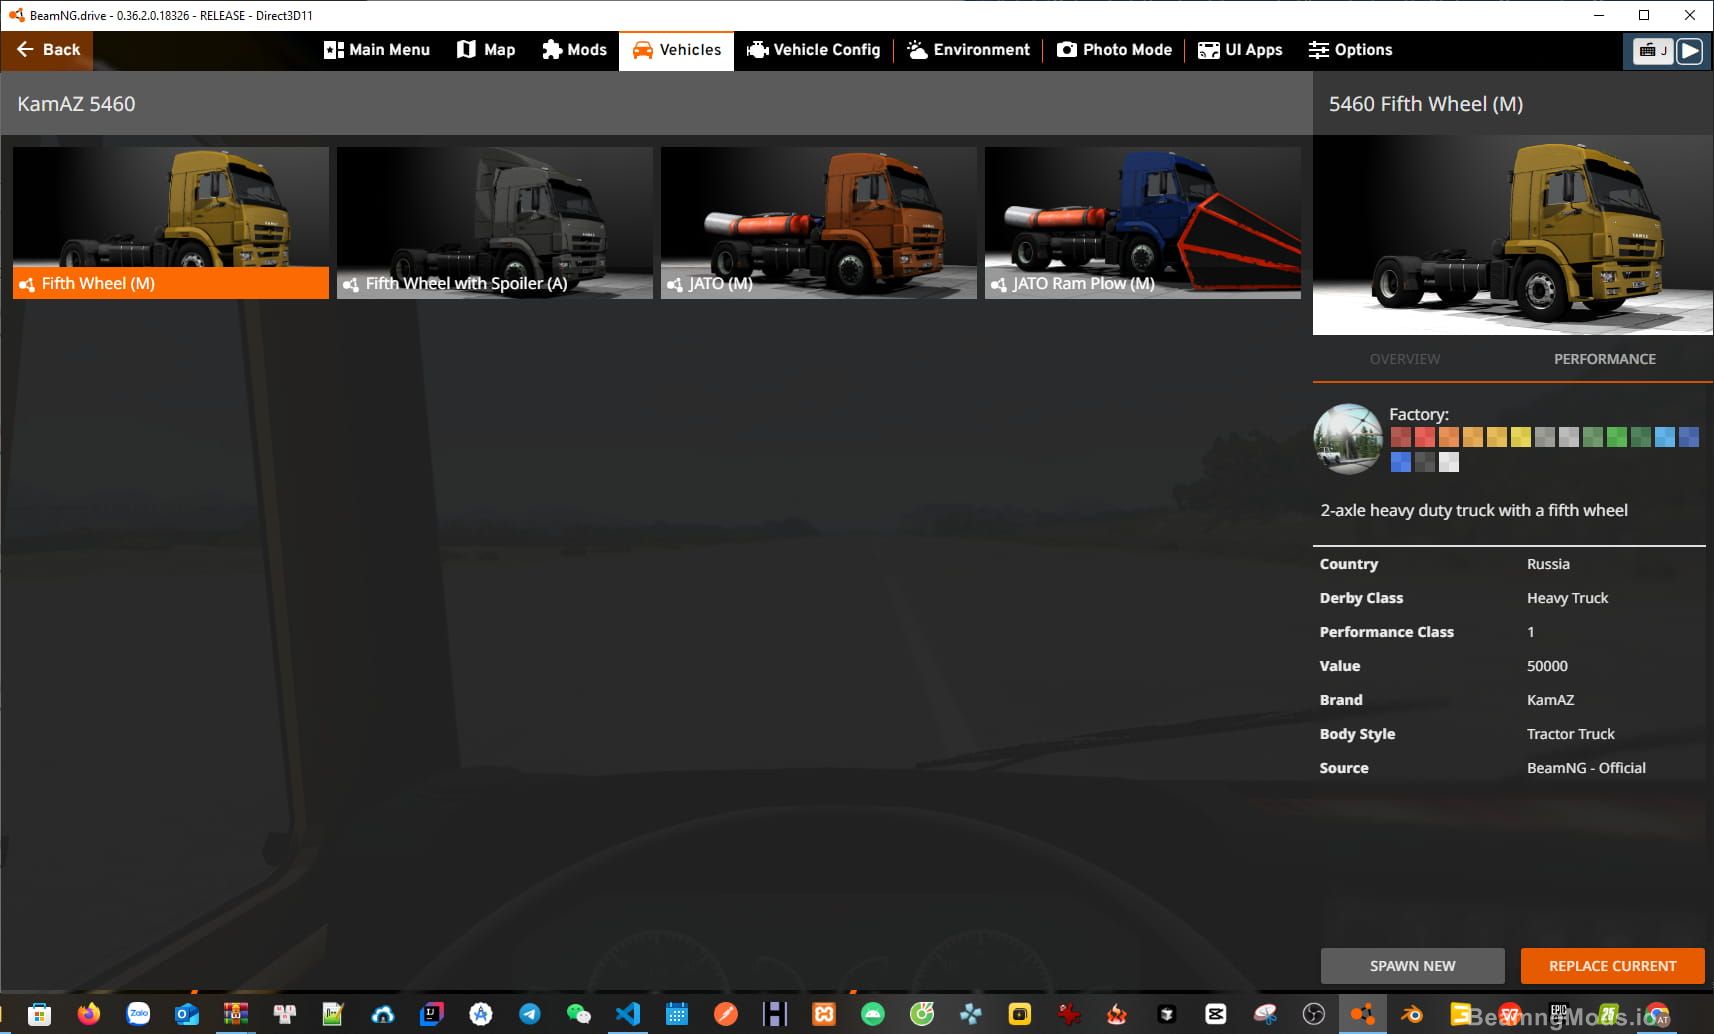1714x1034 pixels.
Task: Open OBS Studio from the taskbar
Action: 1313,1014
